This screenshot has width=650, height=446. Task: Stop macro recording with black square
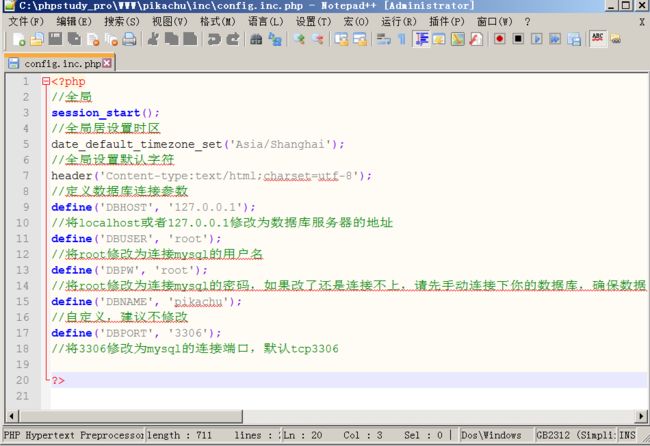518,39
